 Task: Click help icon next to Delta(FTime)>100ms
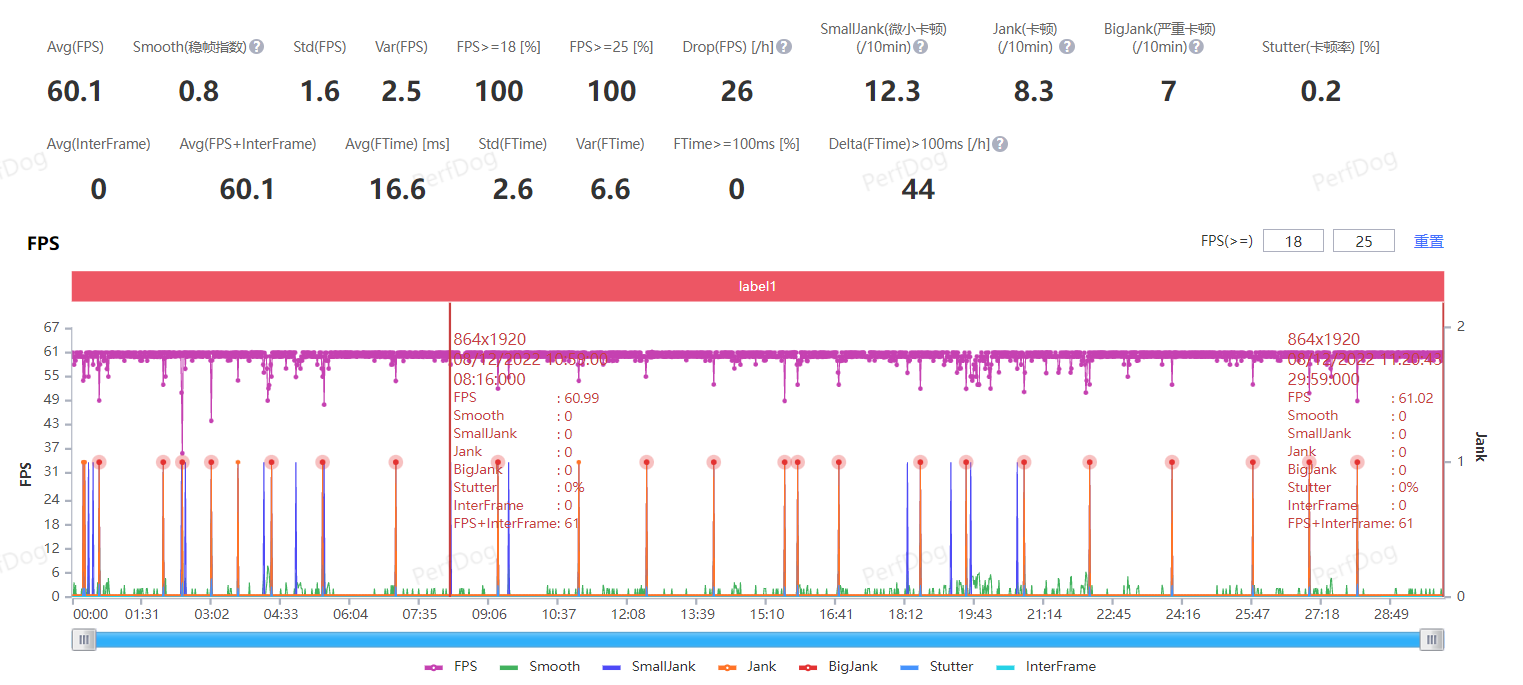[x=1000, y=144]
